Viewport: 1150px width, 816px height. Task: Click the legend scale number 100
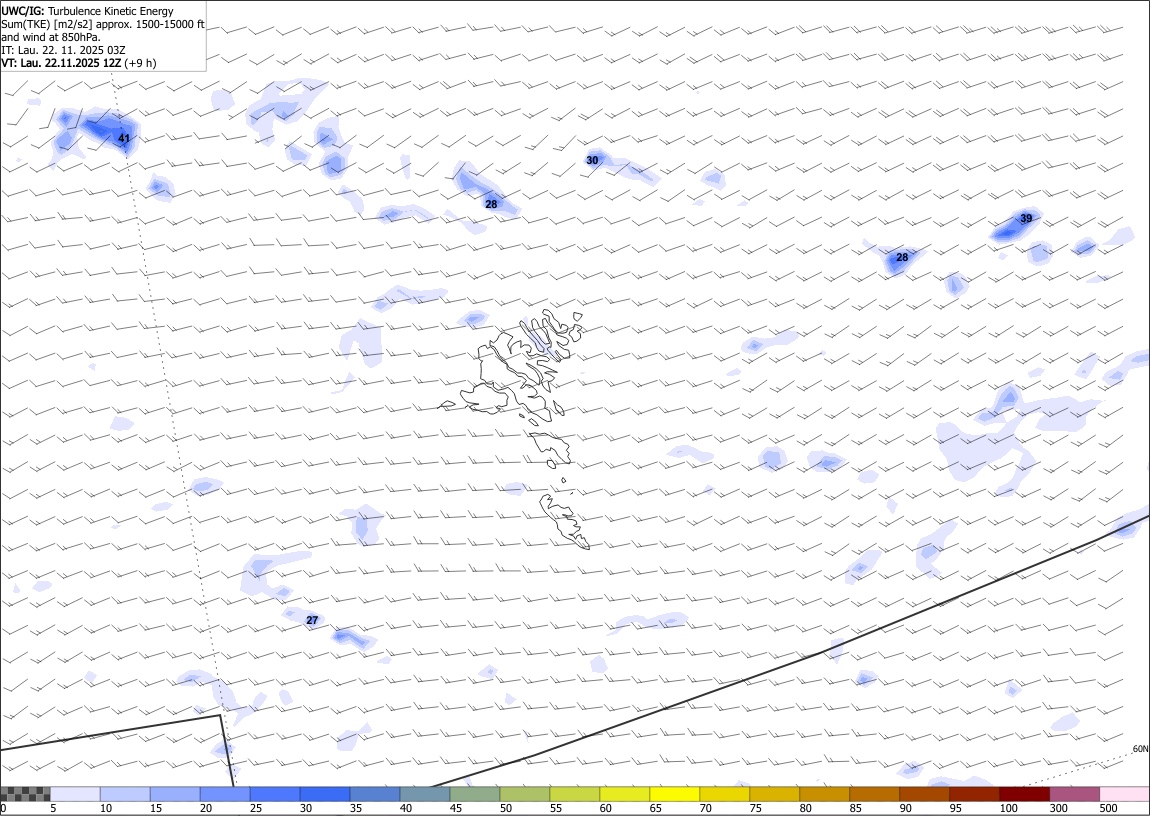click(x=1008, y=808)
